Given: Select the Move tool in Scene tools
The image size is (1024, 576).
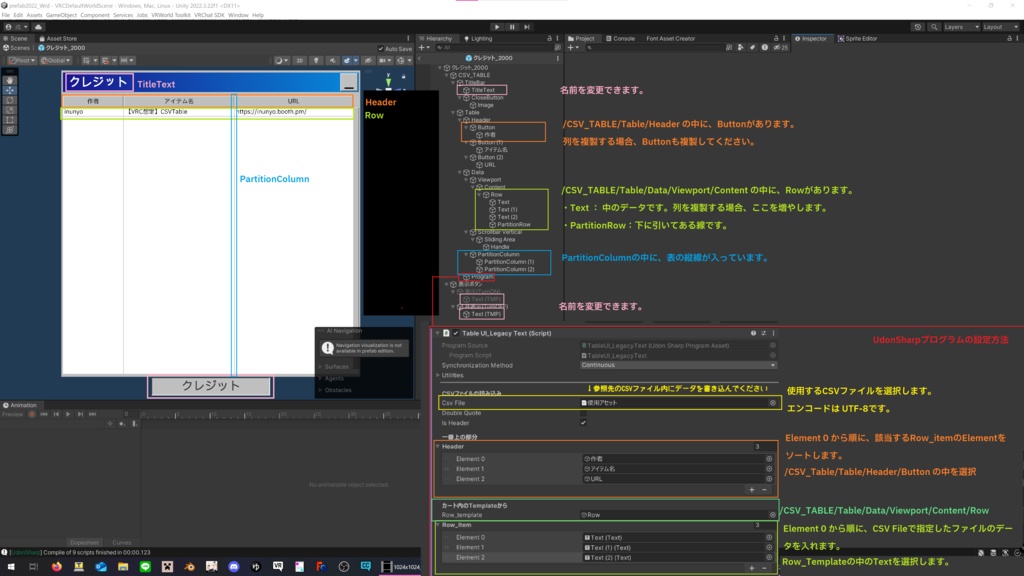Looking at the screenshot, I should click(10, 90).
